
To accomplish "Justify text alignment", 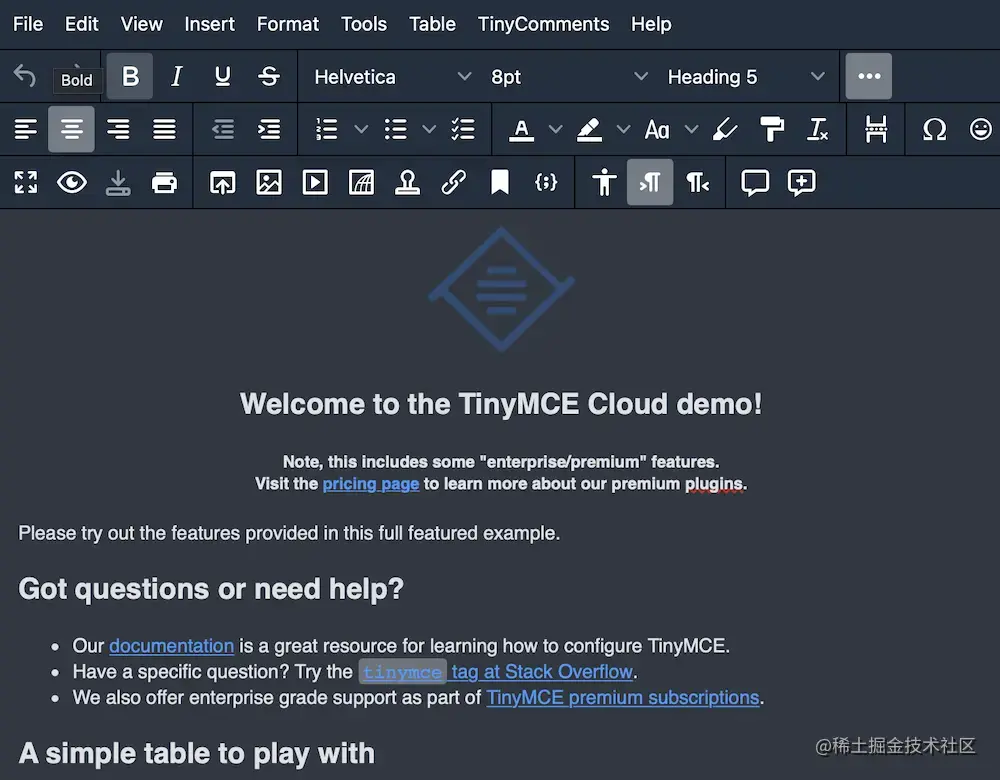I will (x=165, y=129).
